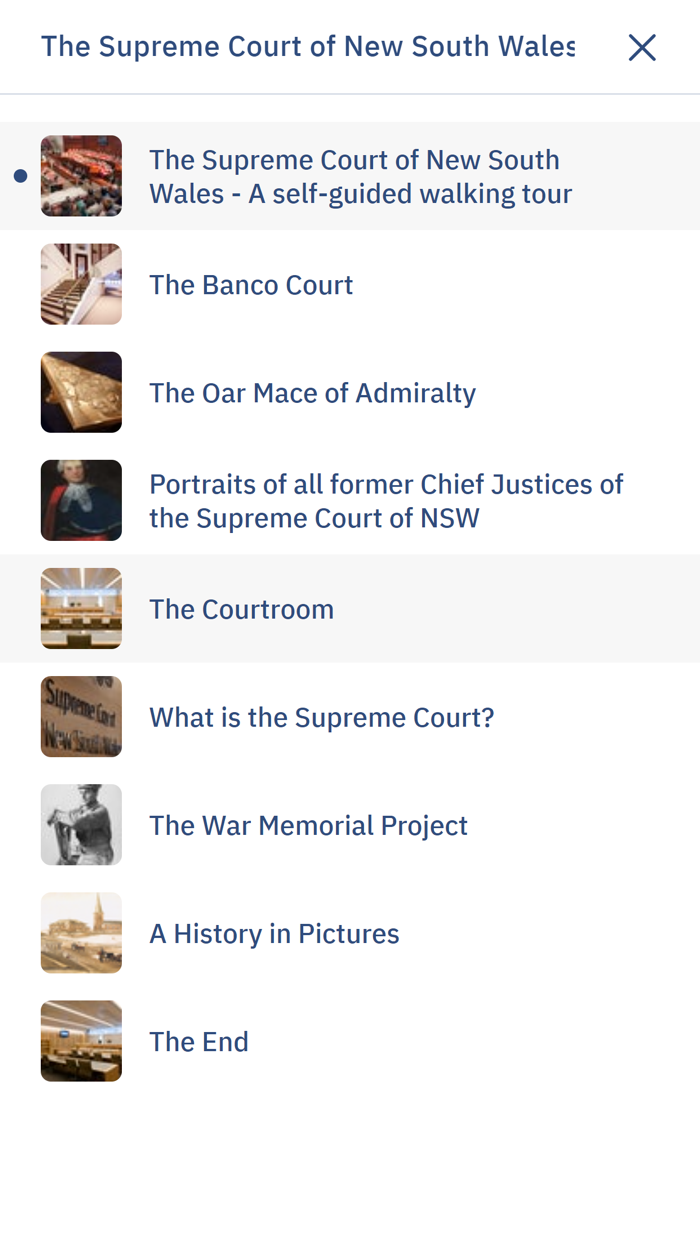Select The End courtroom interior thumbnail
Viewport: 700px width, 1244px height.
(x=81, y=1040)
